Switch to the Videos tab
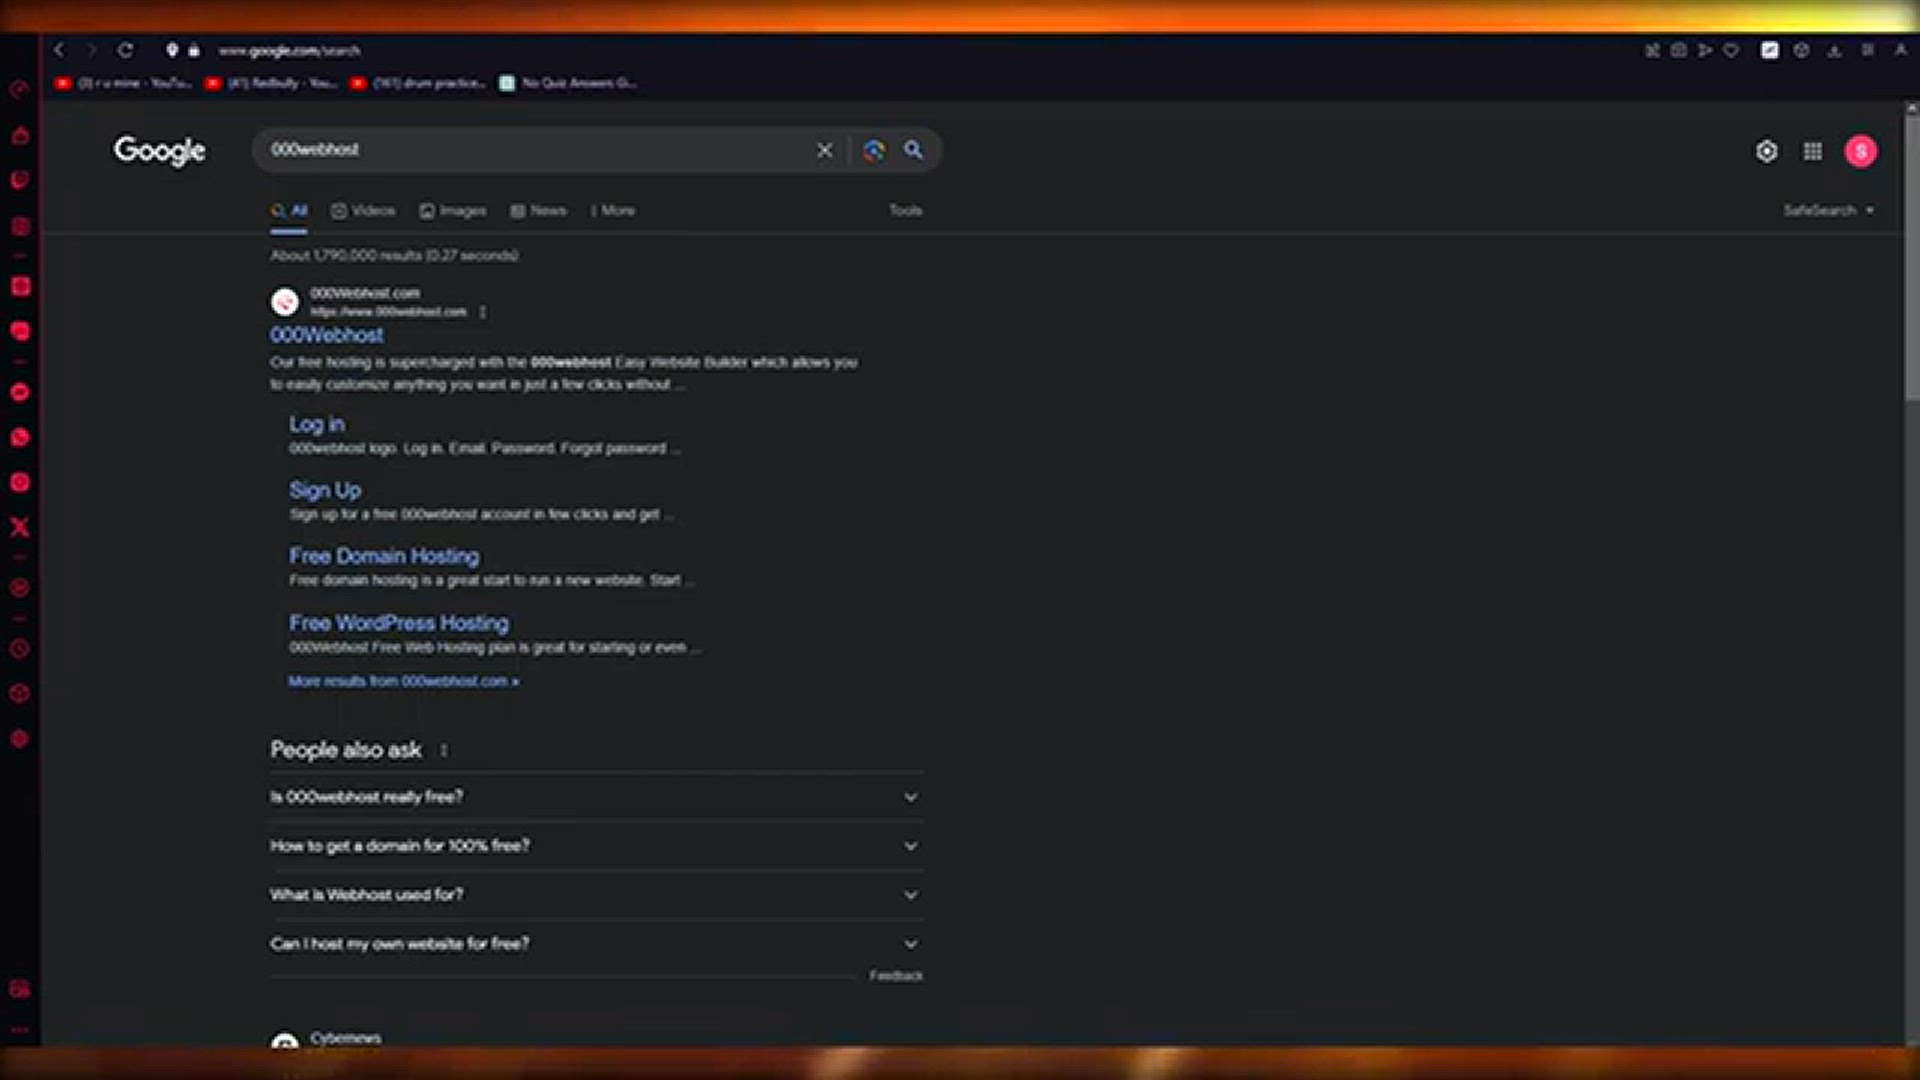This screenshot has height=1080, width=1920. coord(363,210)
